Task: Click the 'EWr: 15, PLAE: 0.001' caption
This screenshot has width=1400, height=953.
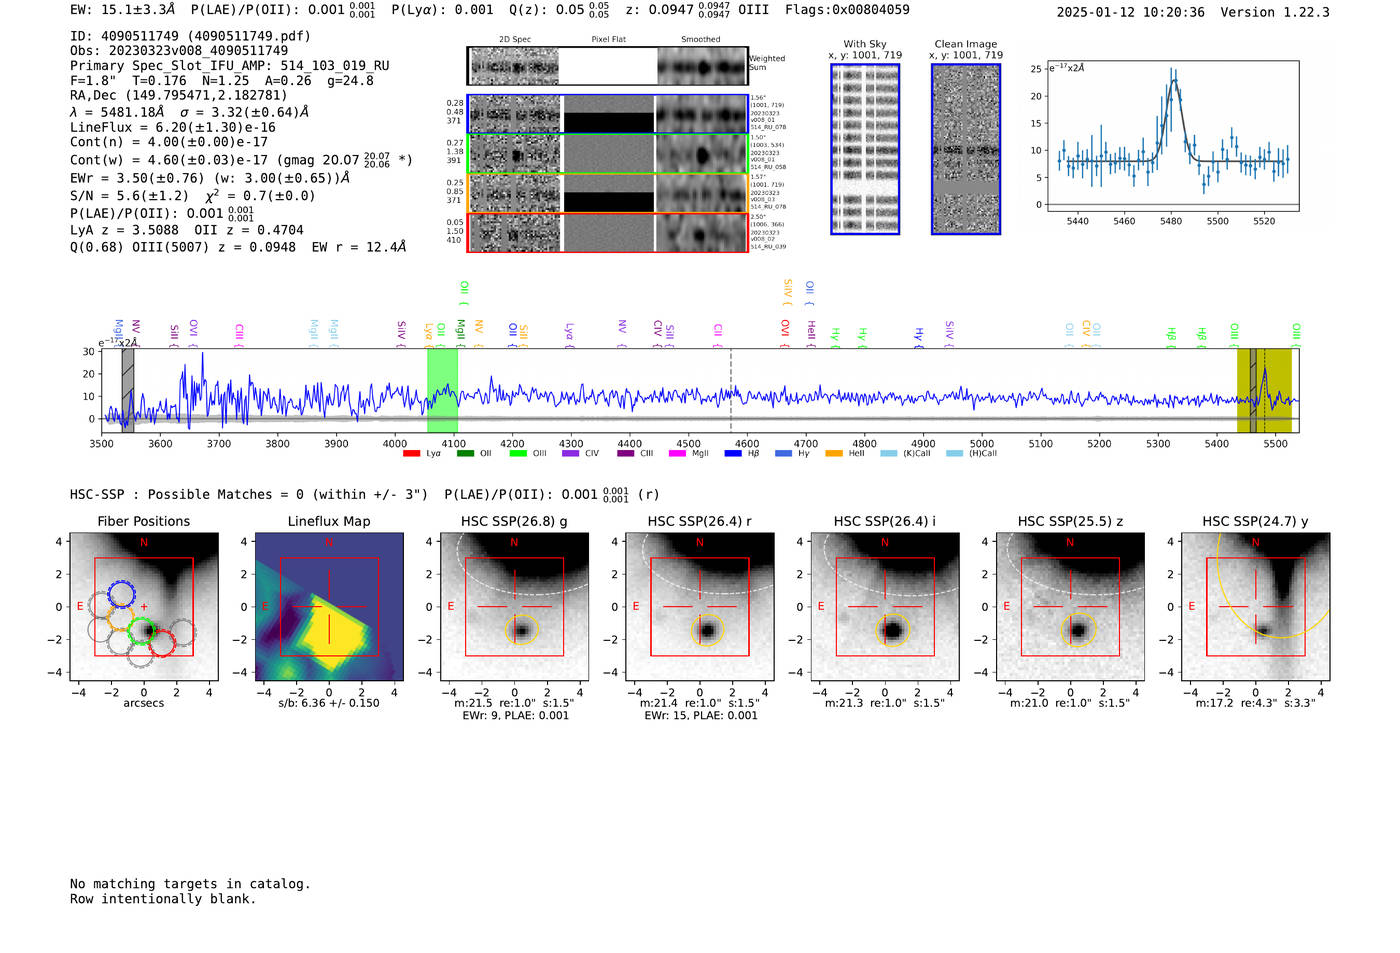Action: point(701,716)
